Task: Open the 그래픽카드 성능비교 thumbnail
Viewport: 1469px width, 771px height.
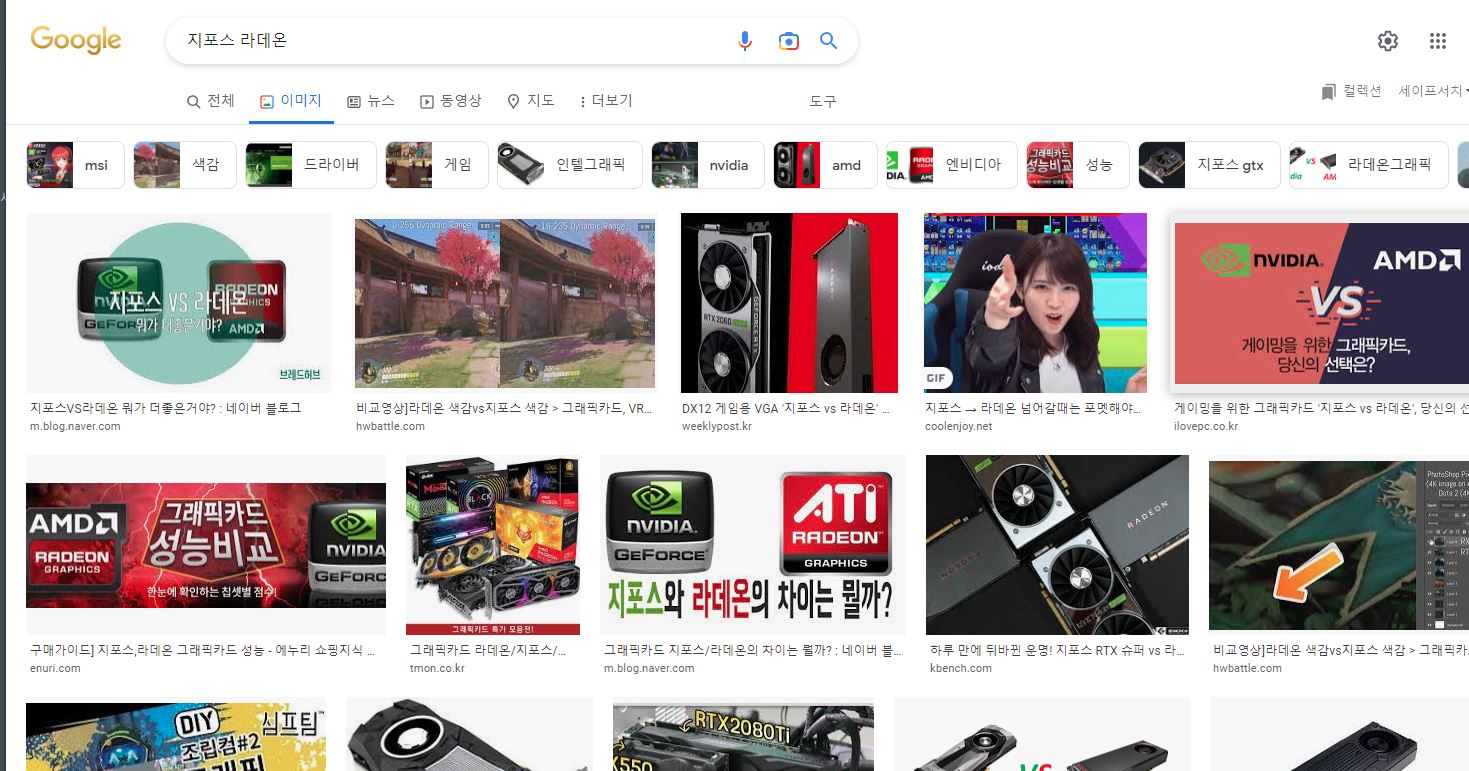Action: [x=206, y=545]
